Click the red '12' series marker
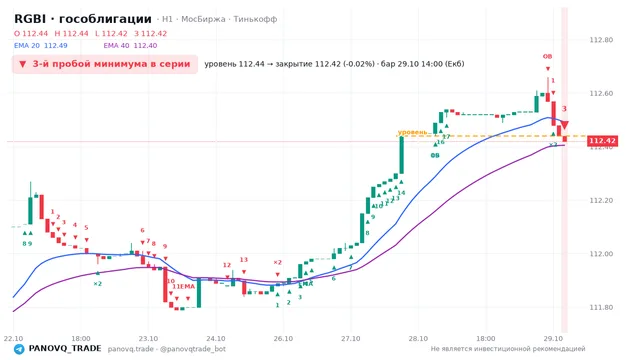 point(227,265)
